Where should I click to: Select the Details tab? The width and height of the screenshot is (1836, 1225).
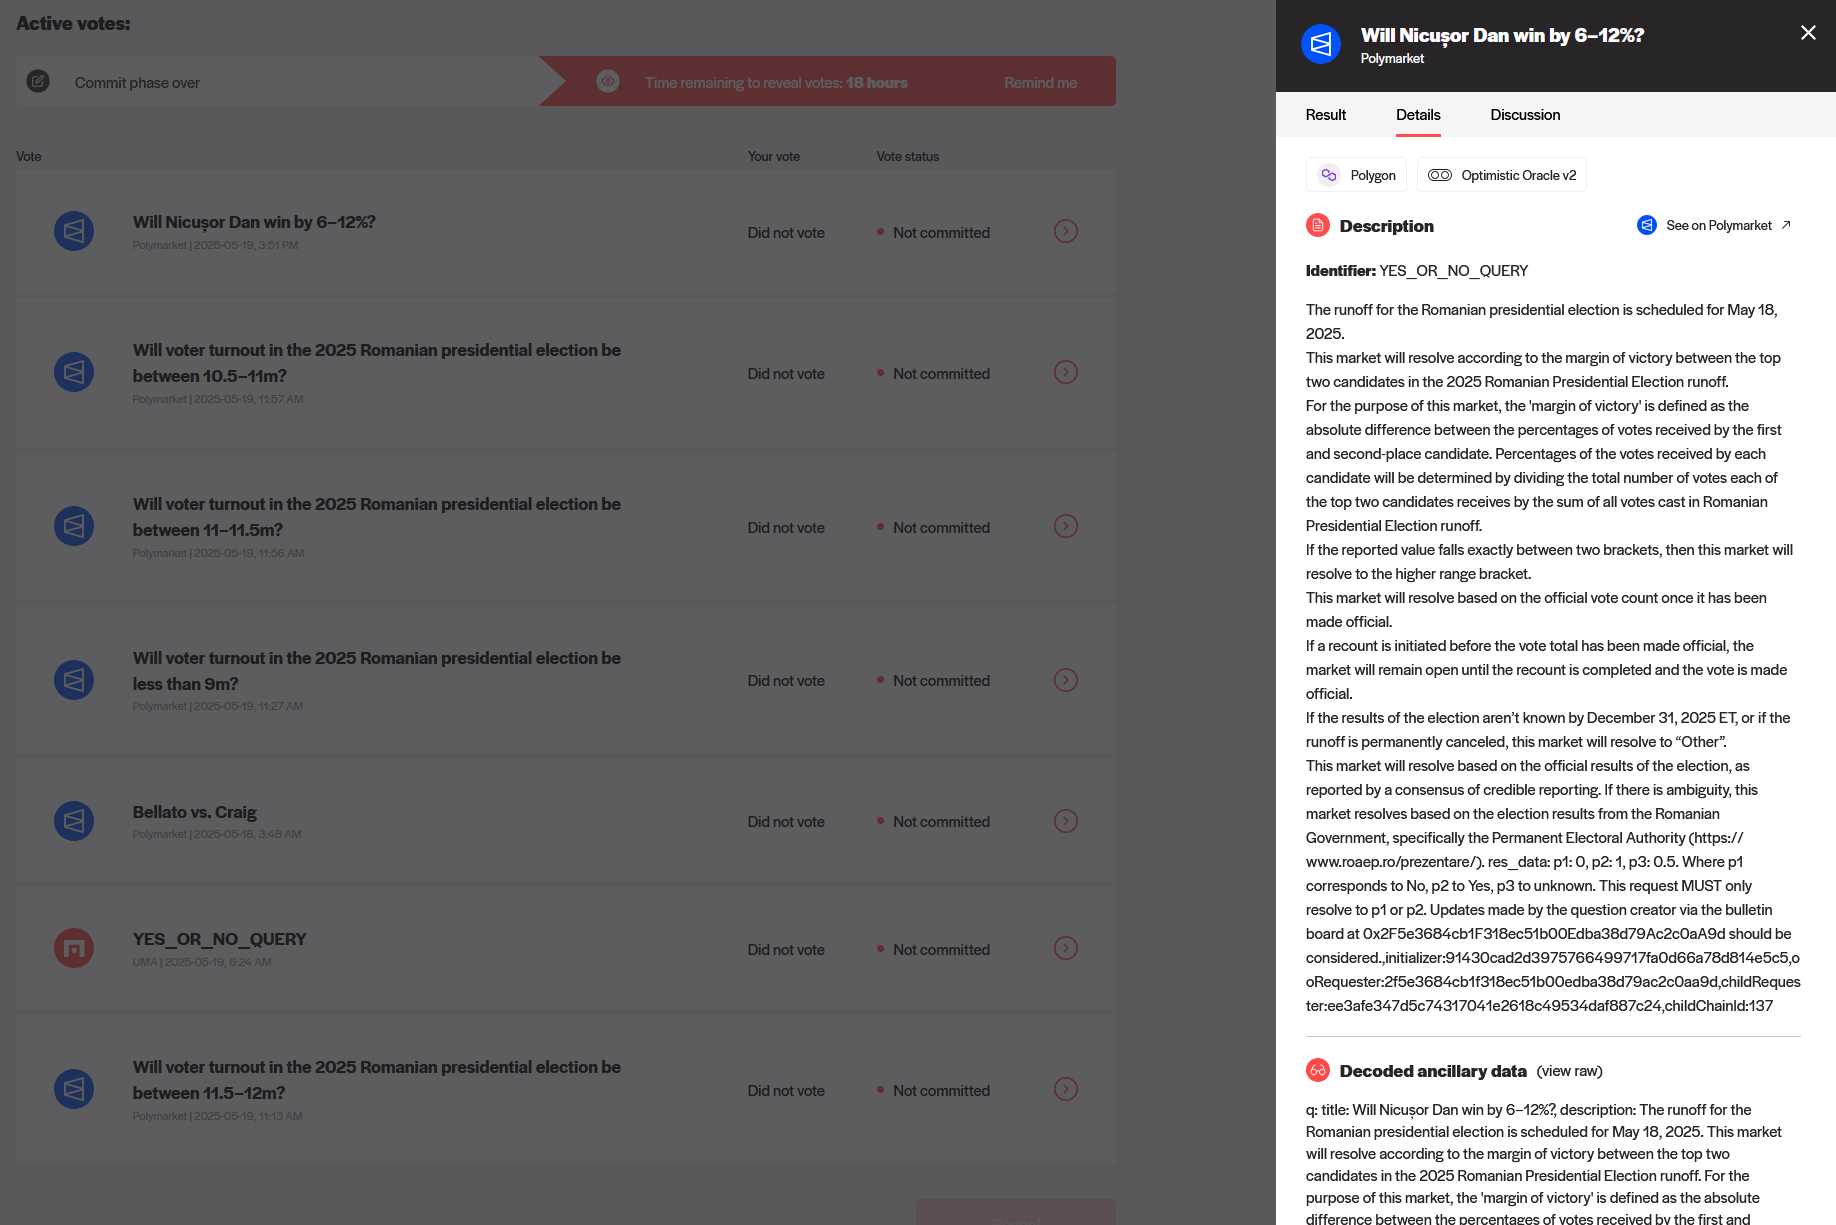1417,115
